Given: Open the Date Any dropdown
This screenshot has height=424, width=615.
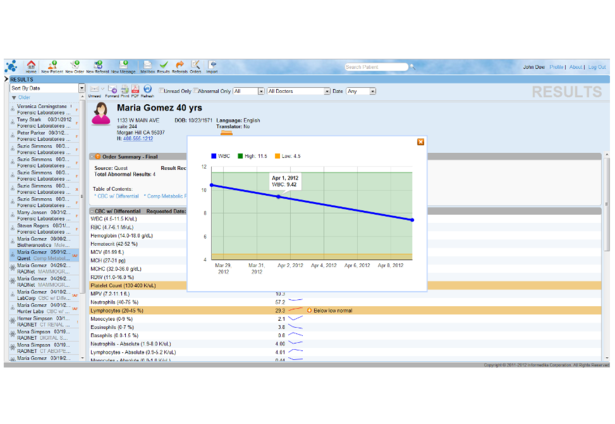Looking at the screenshot, I should [361, 91].
